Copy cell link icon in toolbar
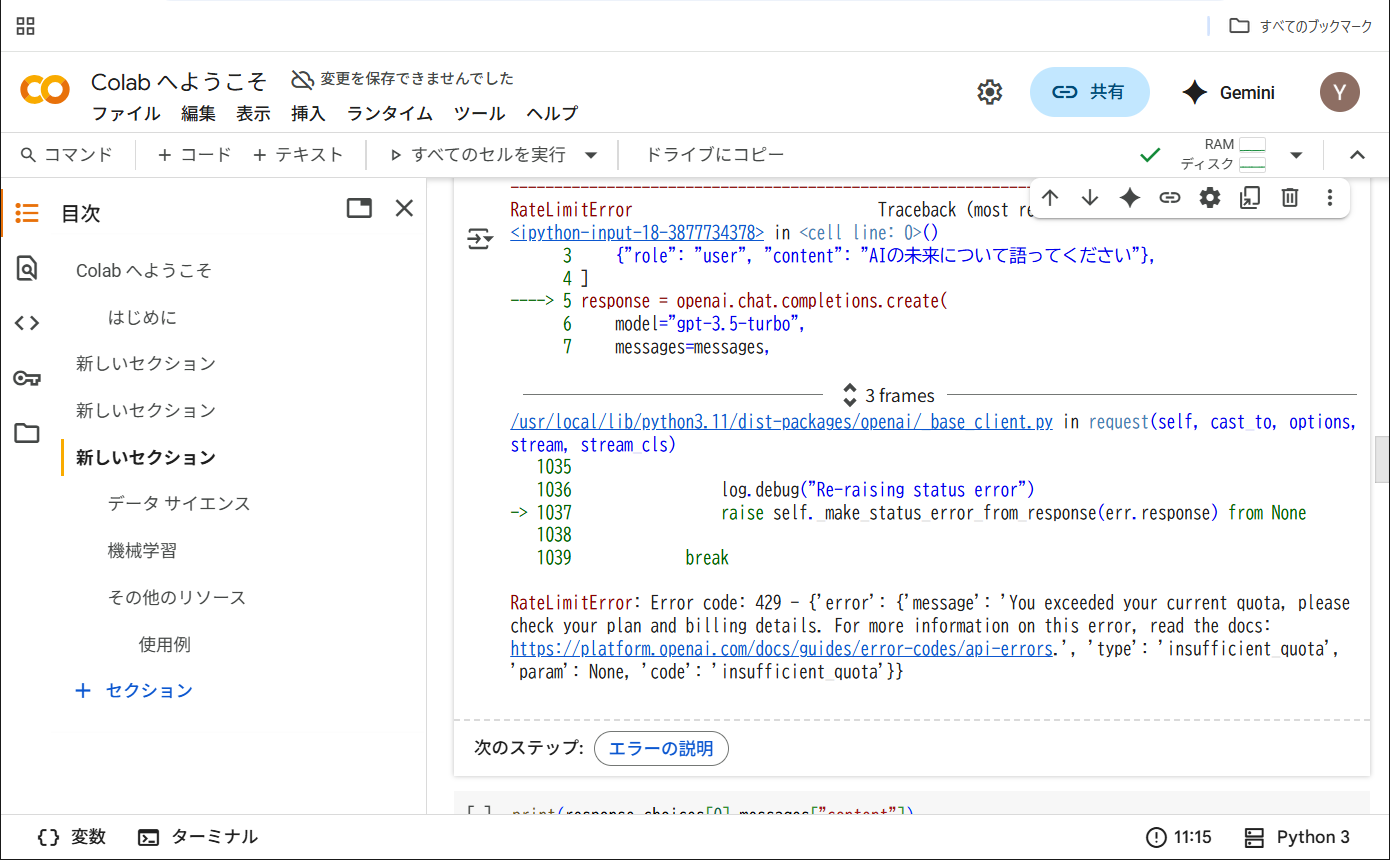Screen dimensions: 1390x860 click(x=1170, y=198)
